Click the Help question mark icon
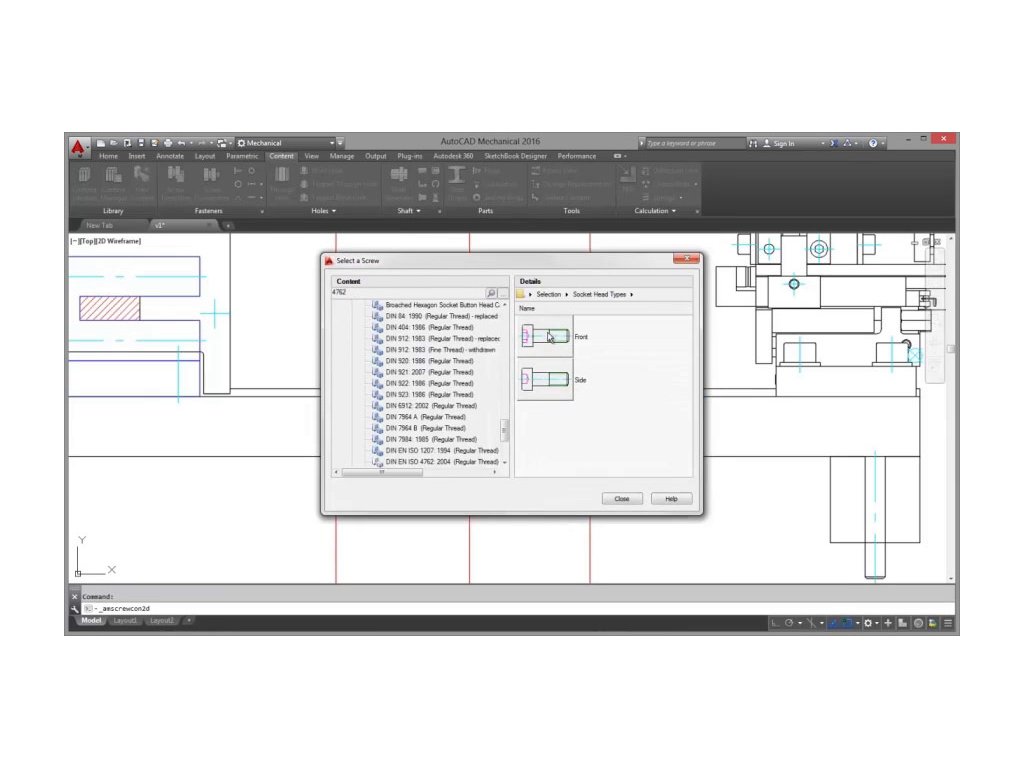1024x768 pixels. [873, 143]
